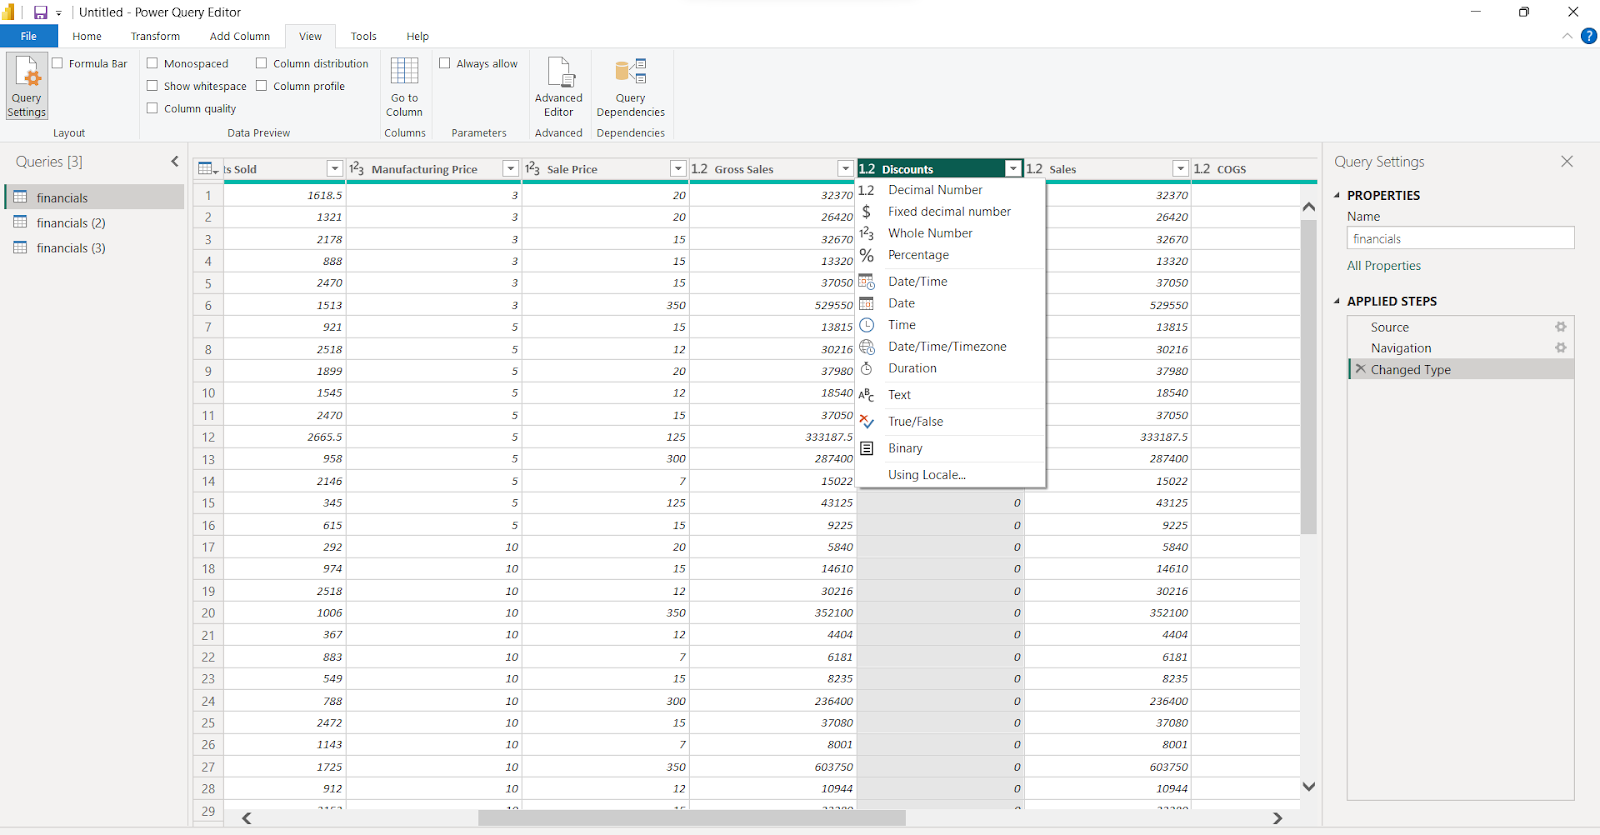Click the vertical scrollbar thumb

click(1309, 377)
